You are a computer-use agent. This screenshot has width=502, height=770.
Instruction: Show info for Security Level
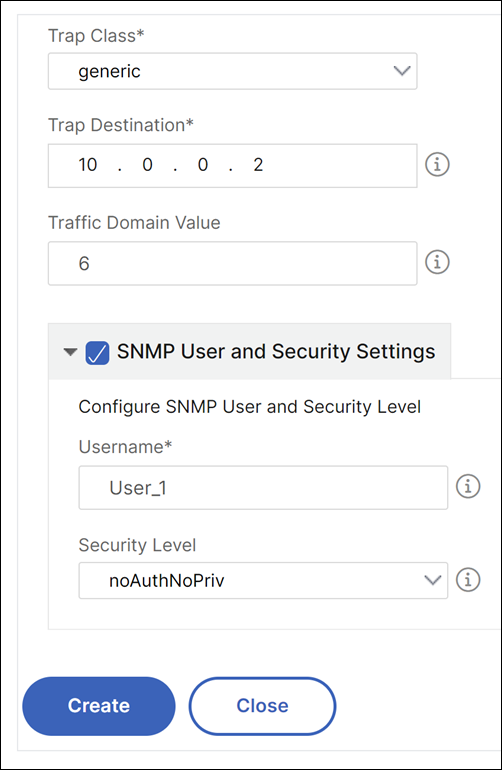point(468,579)
